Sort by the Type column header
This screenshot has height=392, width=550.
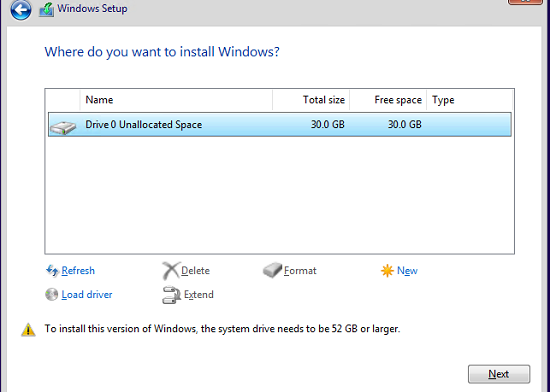point(469,100)
